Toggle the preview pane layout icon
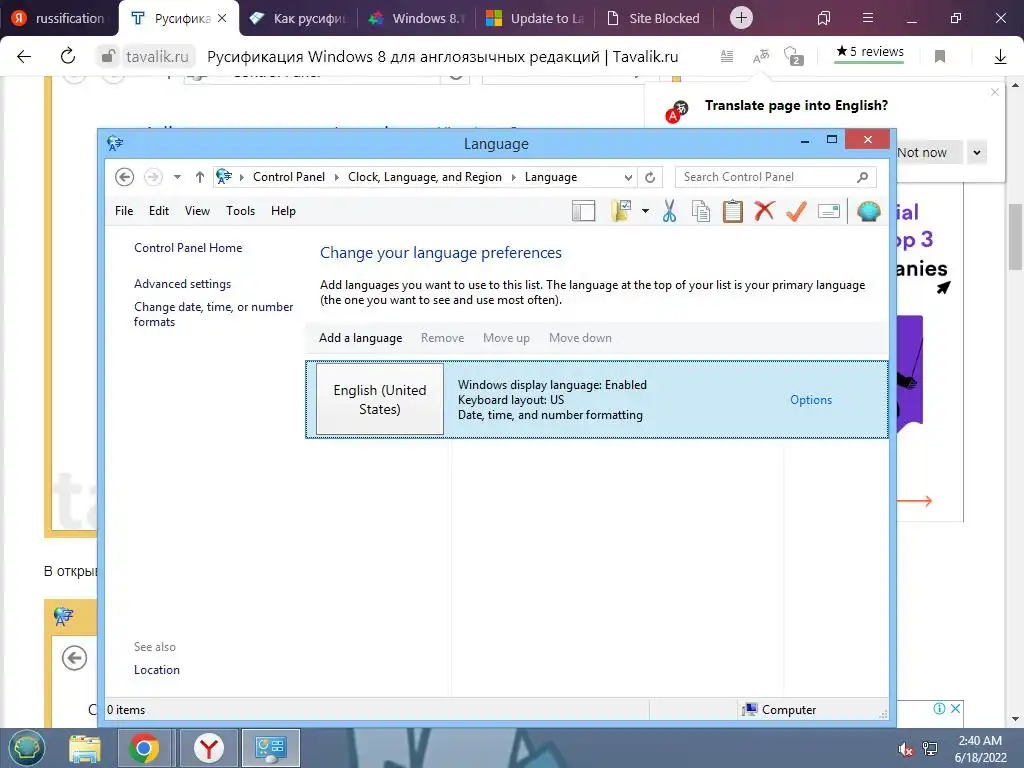This screenshot has width=1024, height=768. (583, 211)
